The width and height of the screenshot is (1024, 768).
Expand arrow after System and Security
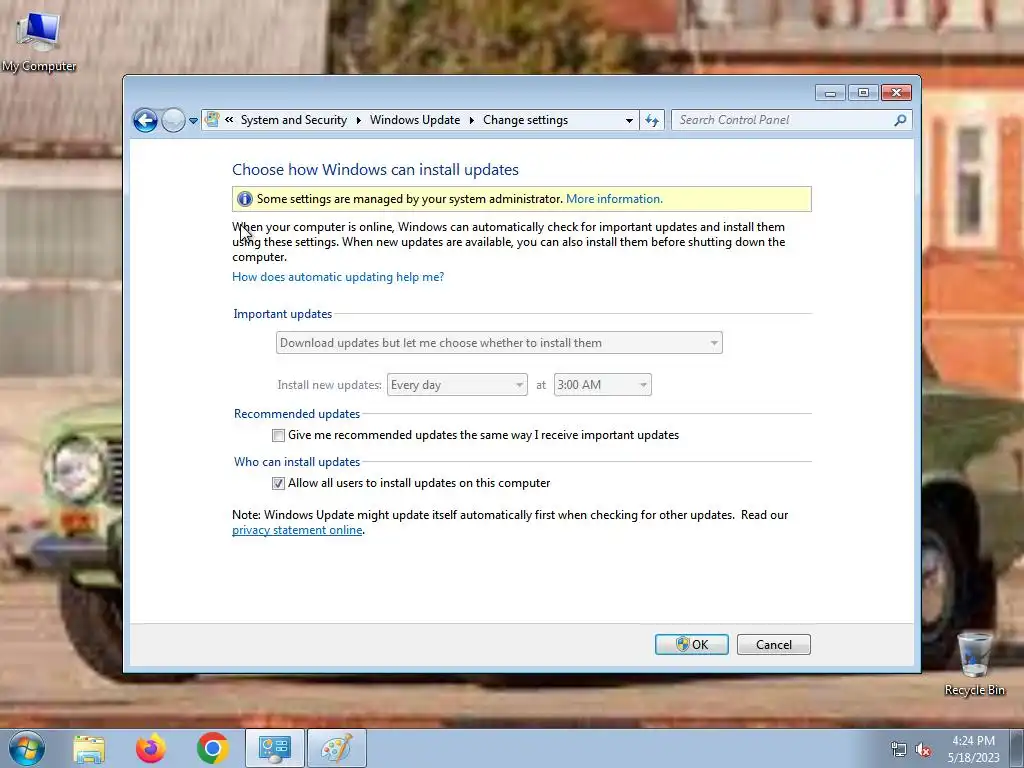coord(359,120)
